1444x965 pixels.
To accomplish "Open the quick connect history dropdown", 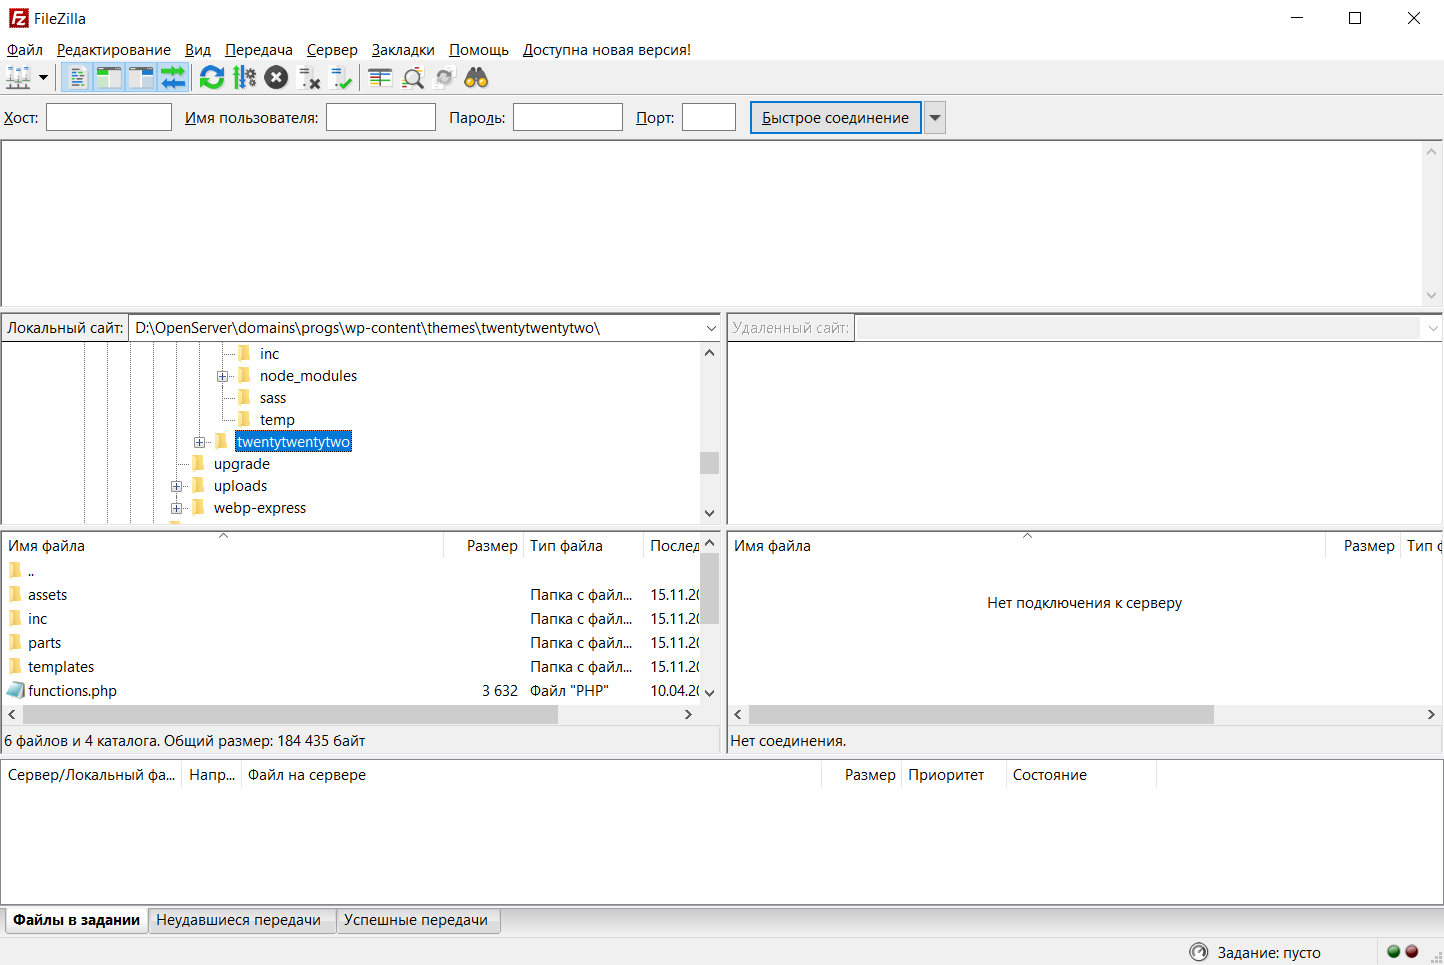I will click(x=935, y=118).
